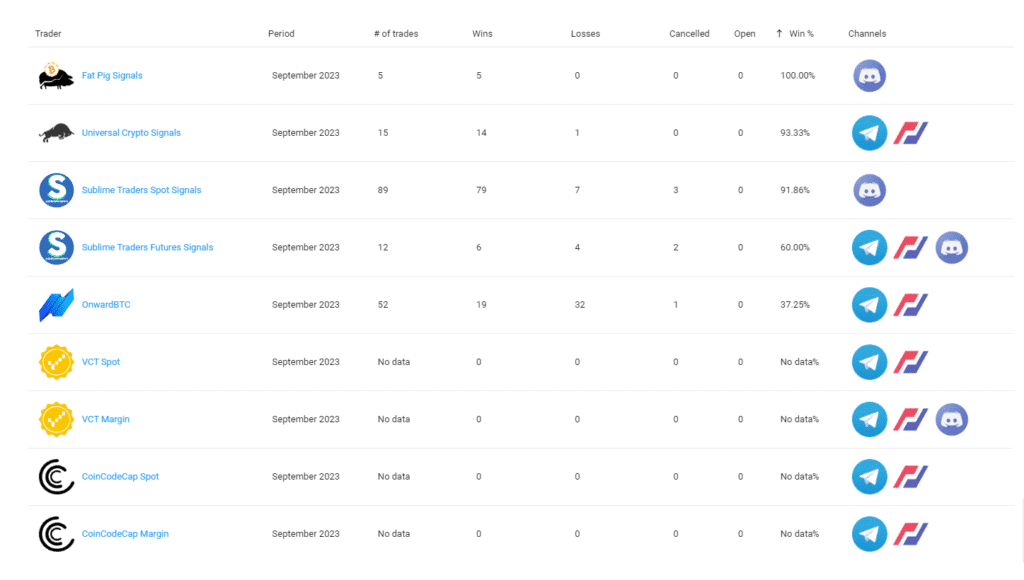Open the Fat Pig Signals trader link
Image resolution: width=1024 pixels, height=580 pixels.
(x=112, y=76)
